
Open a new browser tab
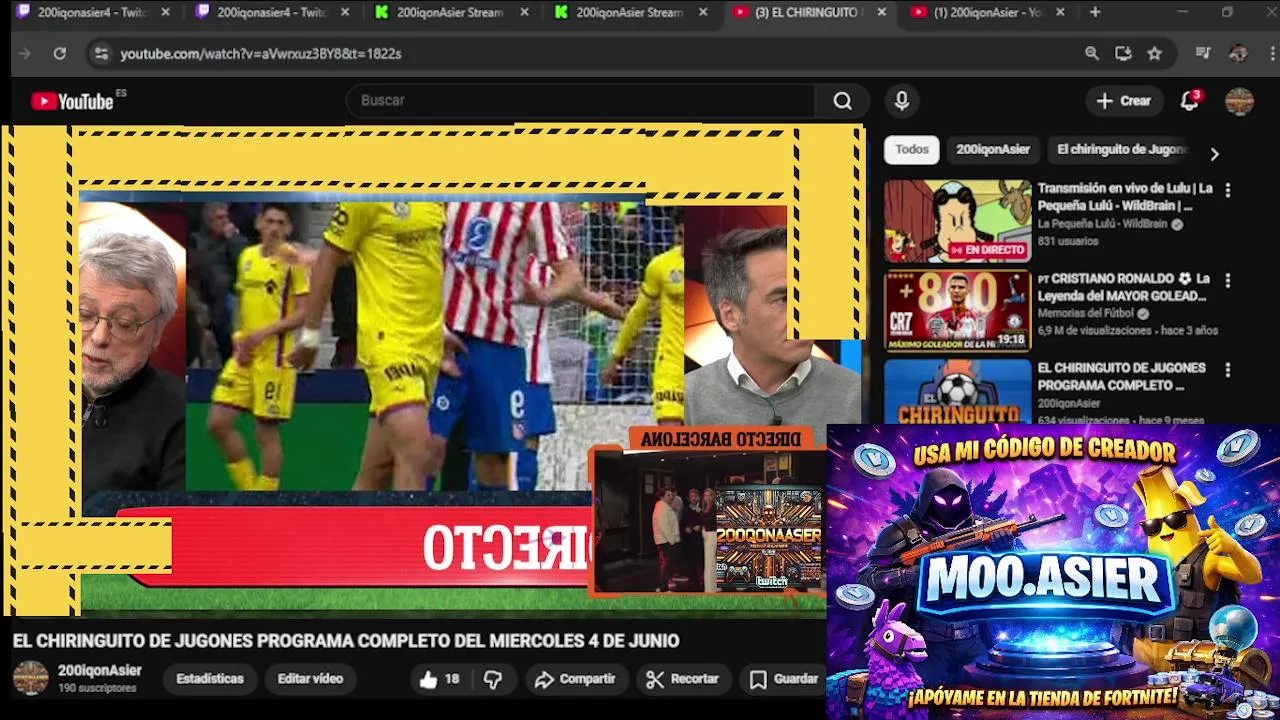click(1095, 12)
